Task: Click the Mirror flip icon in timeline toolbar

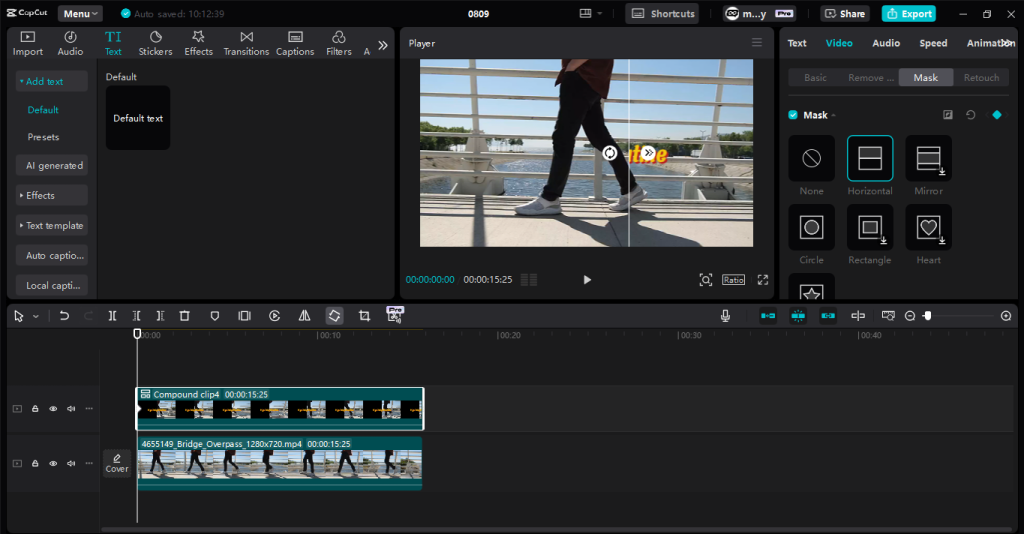Action: 304,316
